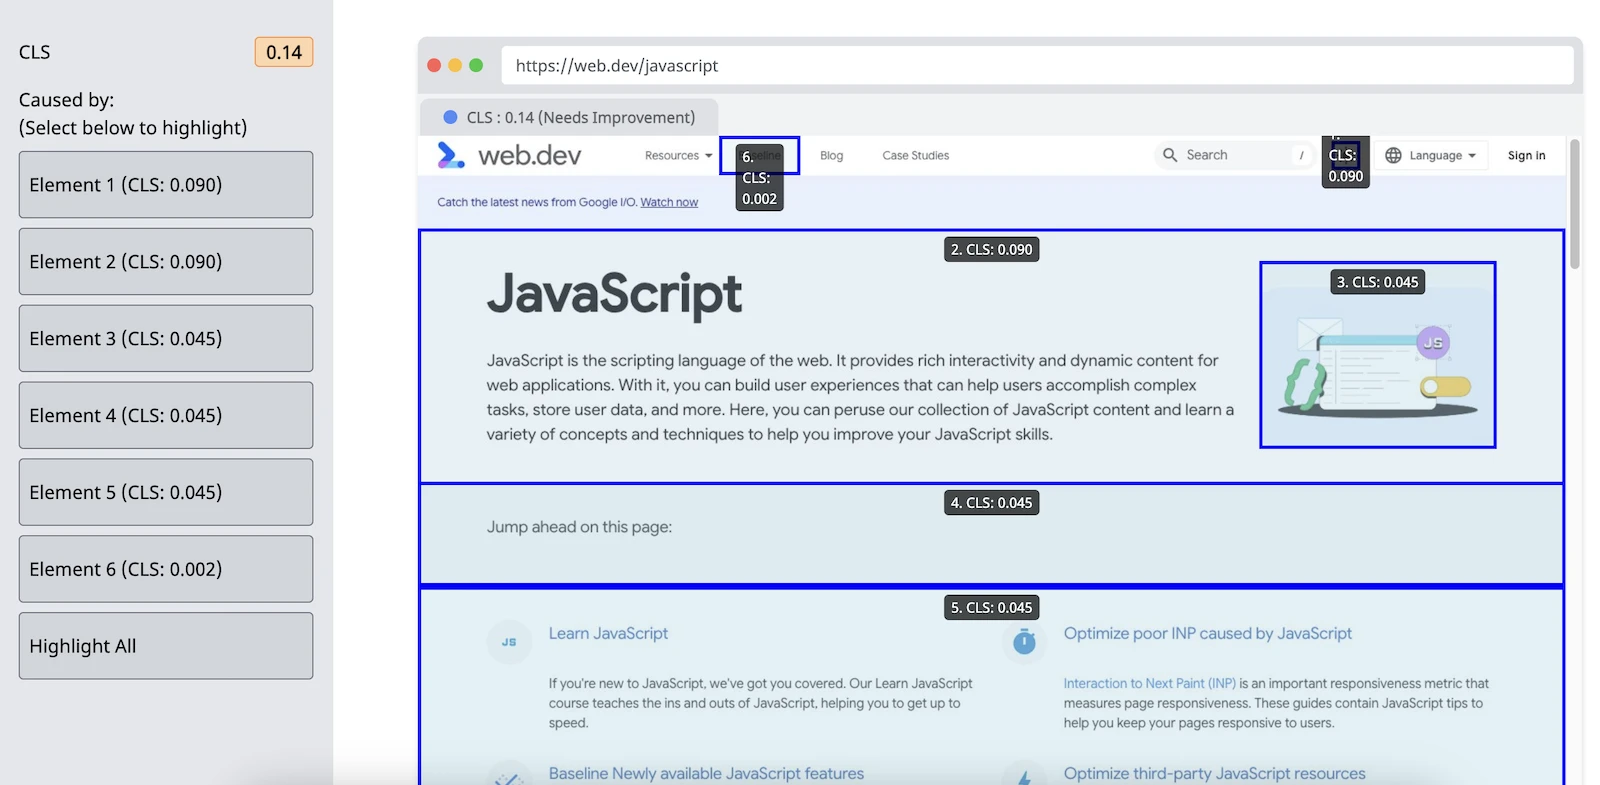The height and width of the screenshot is (785, 1600).
Task: Open the Blog navigation item
Action: tap(831, 155)
